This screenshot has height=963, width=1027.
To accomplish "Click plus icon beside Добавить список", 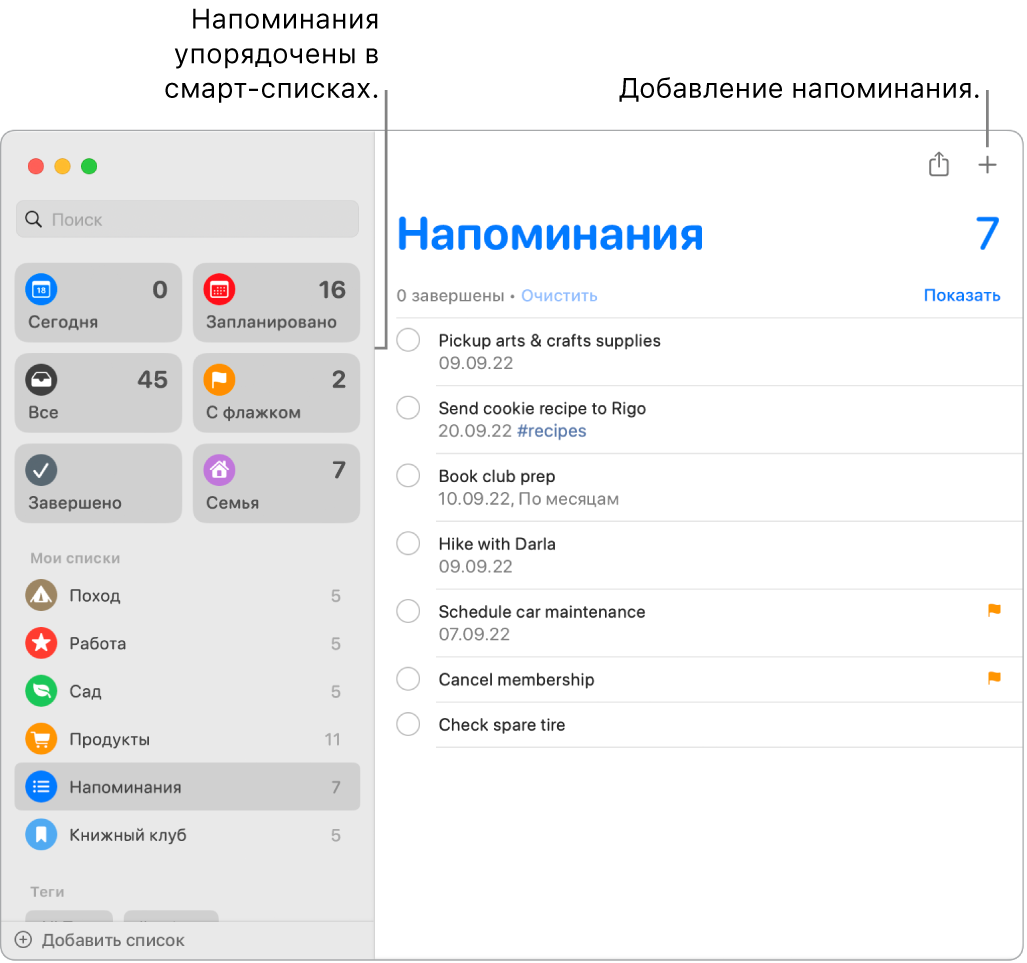I will click(23, 939).
